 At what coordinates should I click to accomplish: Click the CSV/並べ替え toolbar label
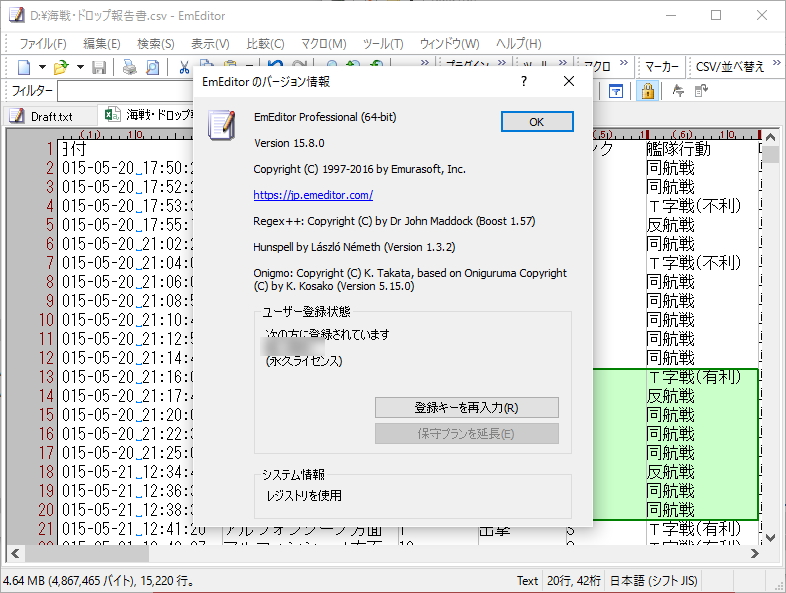tap(730, 67)
